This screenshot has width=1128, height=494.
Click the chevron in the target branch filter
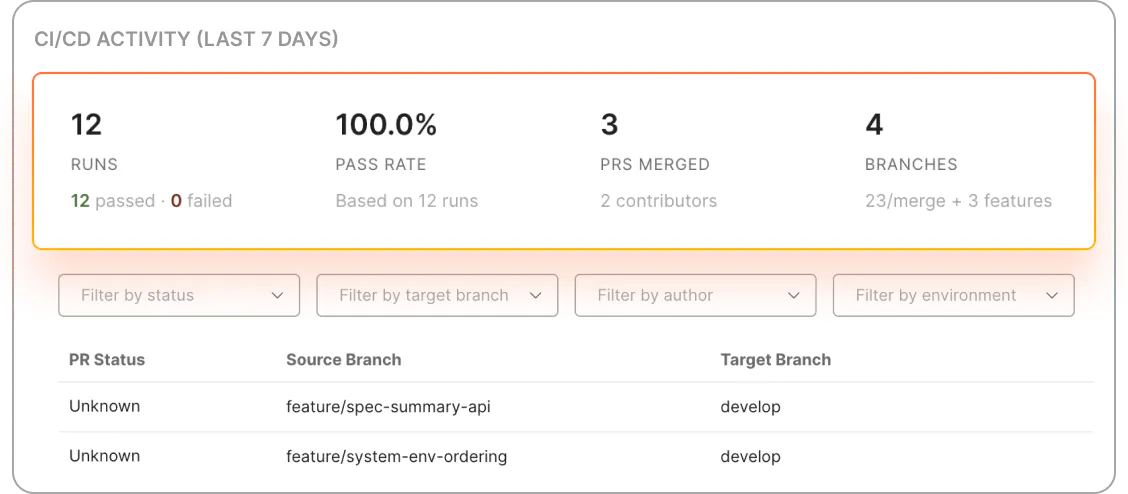point(536,296)
